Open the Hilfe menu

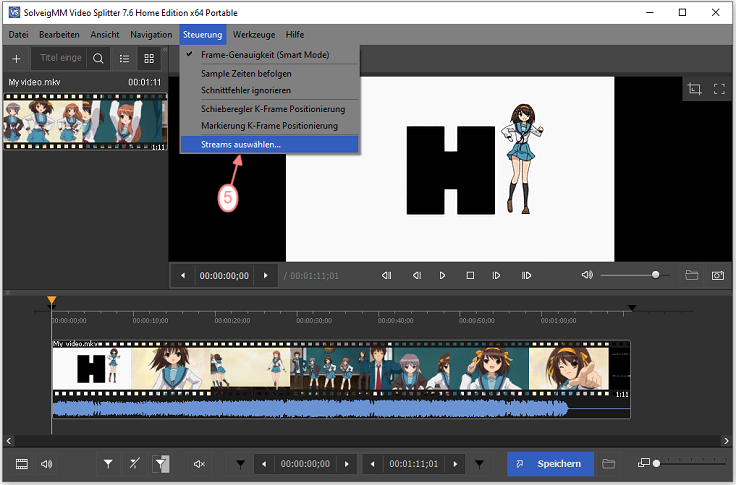coord(295,35)
